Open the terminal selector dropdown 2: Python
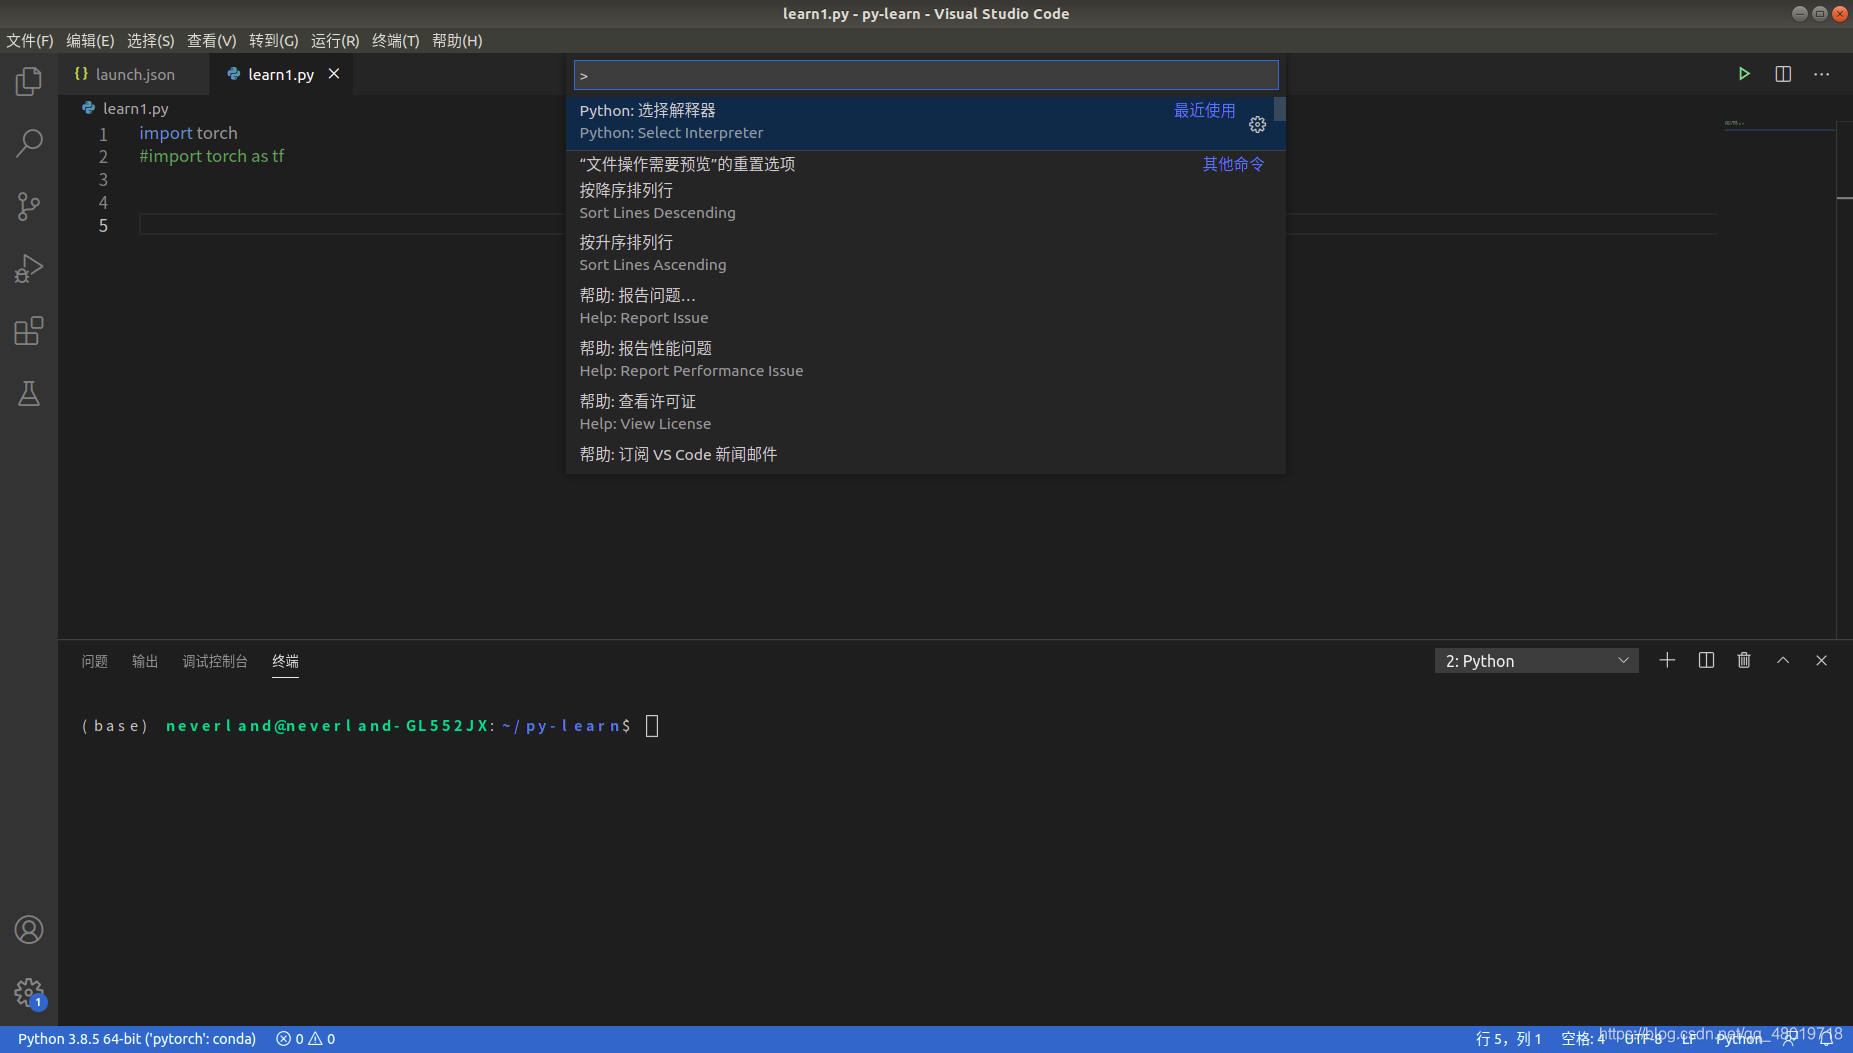 click(1537, 661)
